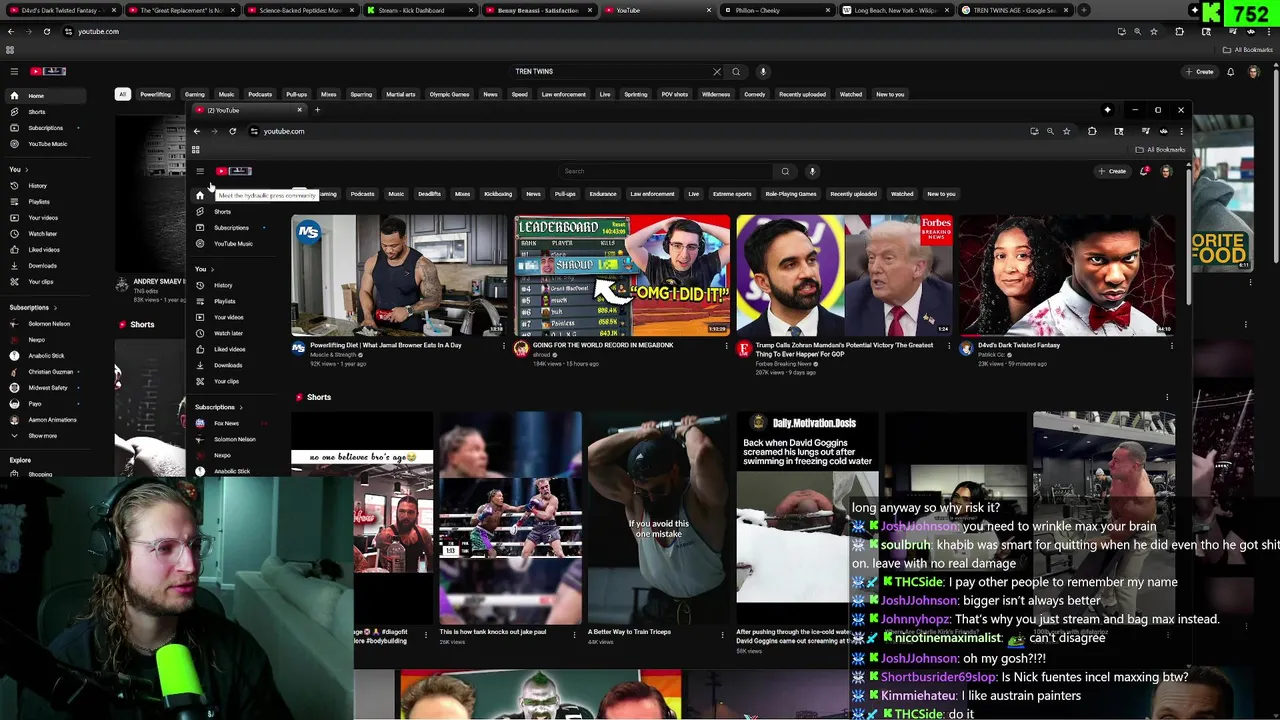Select the Kickboxing chip in the front window
Viewport: 1280px width, 720px height.
498,194
